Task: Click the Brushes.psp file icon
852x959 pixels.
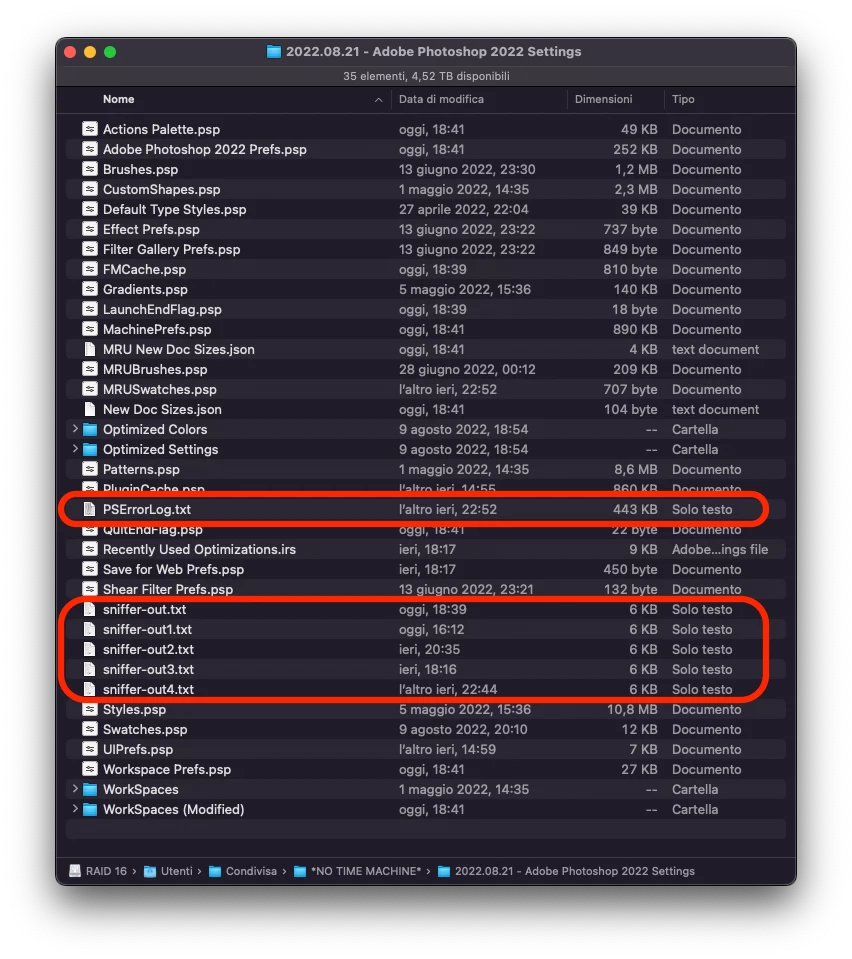Action: (90, 169)
